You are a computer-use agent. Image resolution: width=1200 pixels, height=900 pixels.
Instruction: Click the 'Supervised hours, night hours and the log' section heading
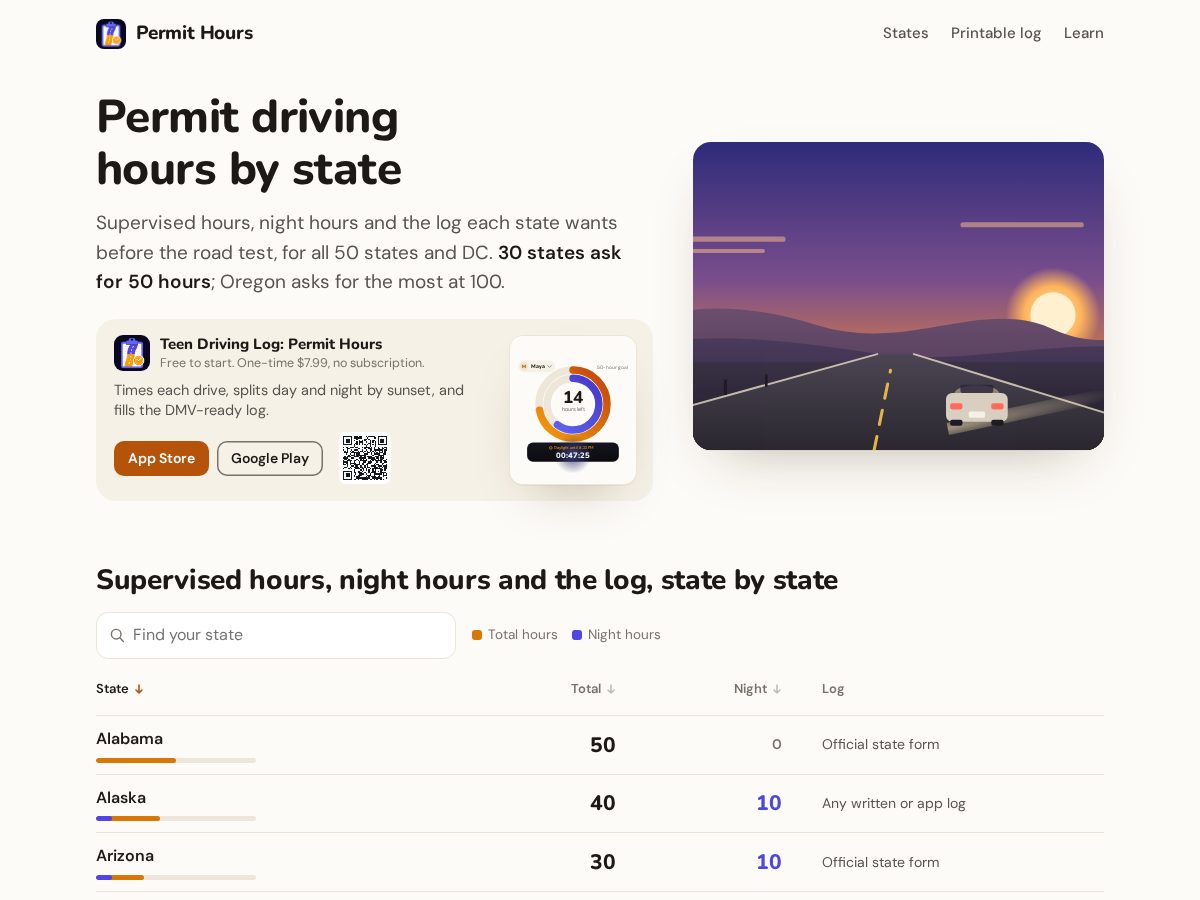pos(467,580)
